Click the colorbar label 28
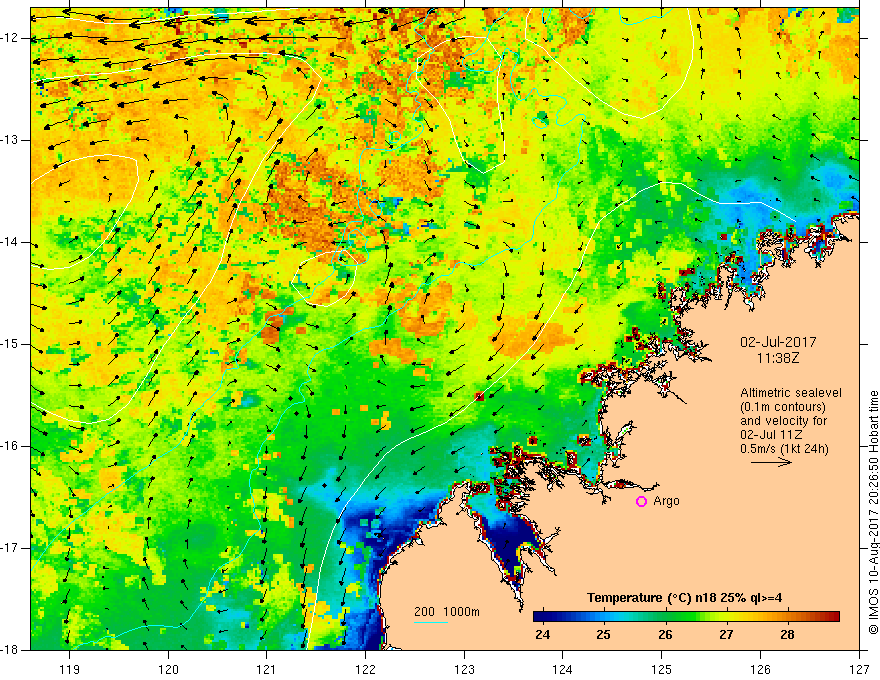The width and height of the screenshot is (880, 680). point(787,635)
